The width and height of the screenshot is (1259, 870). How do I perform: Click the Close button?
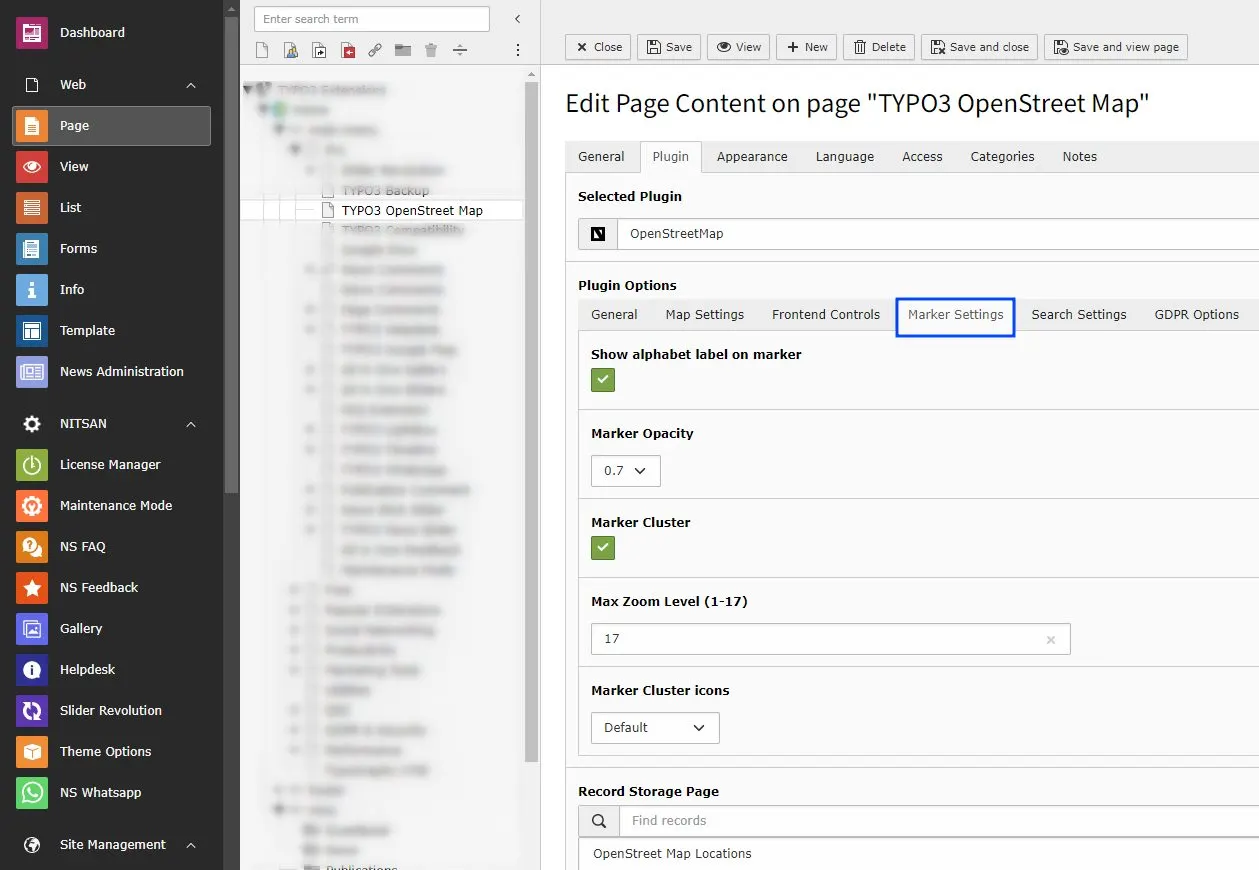point(598,47)
